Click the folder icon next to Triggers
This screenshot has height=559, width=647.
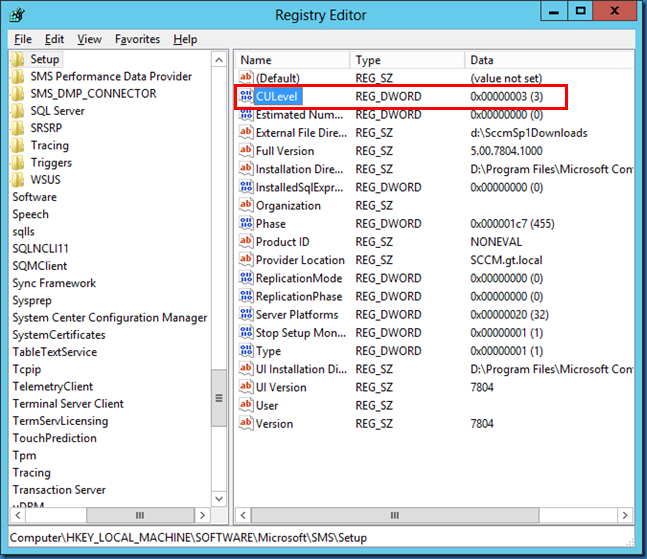[18, 163]
